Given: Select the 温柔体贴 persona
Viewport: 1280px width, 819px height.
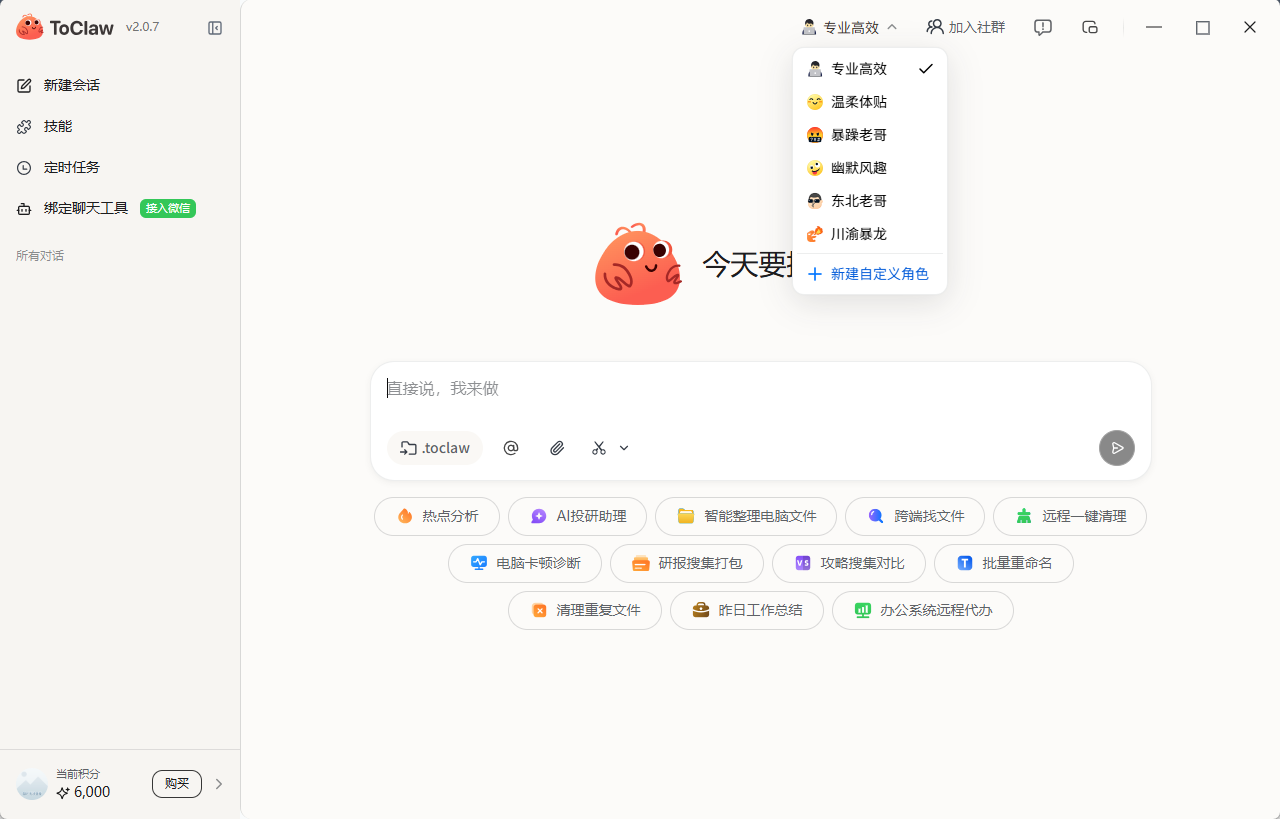Looking at the screenshot, I should (x=858, y=101).
